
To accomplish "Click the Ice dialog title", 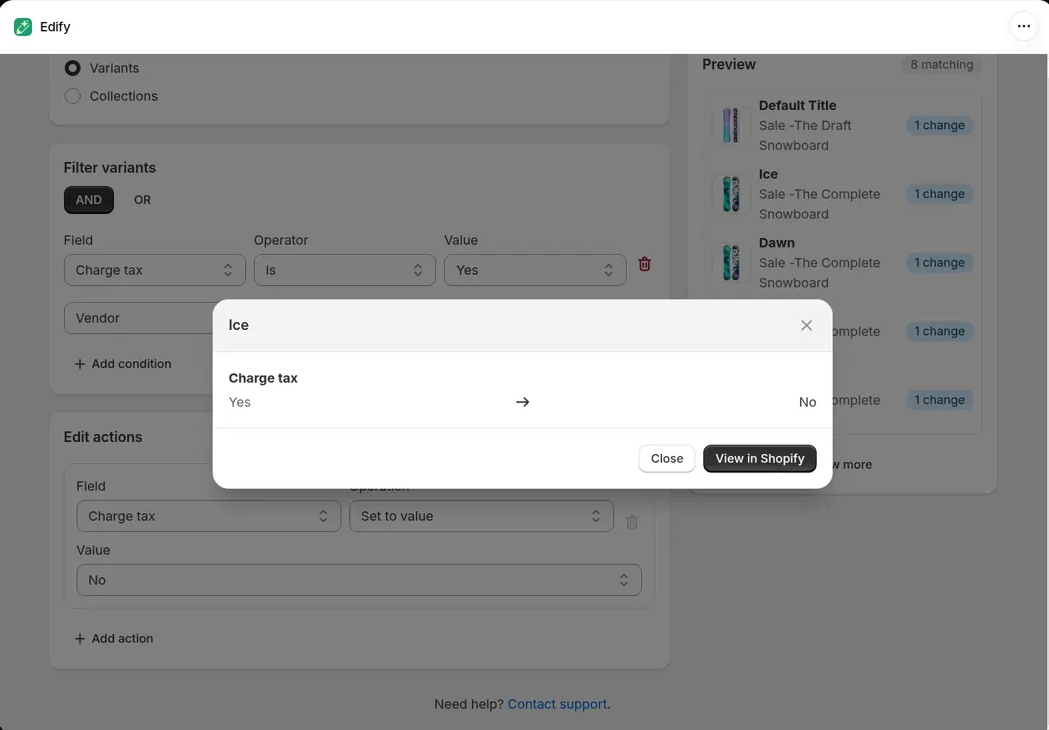I will 238,325.
